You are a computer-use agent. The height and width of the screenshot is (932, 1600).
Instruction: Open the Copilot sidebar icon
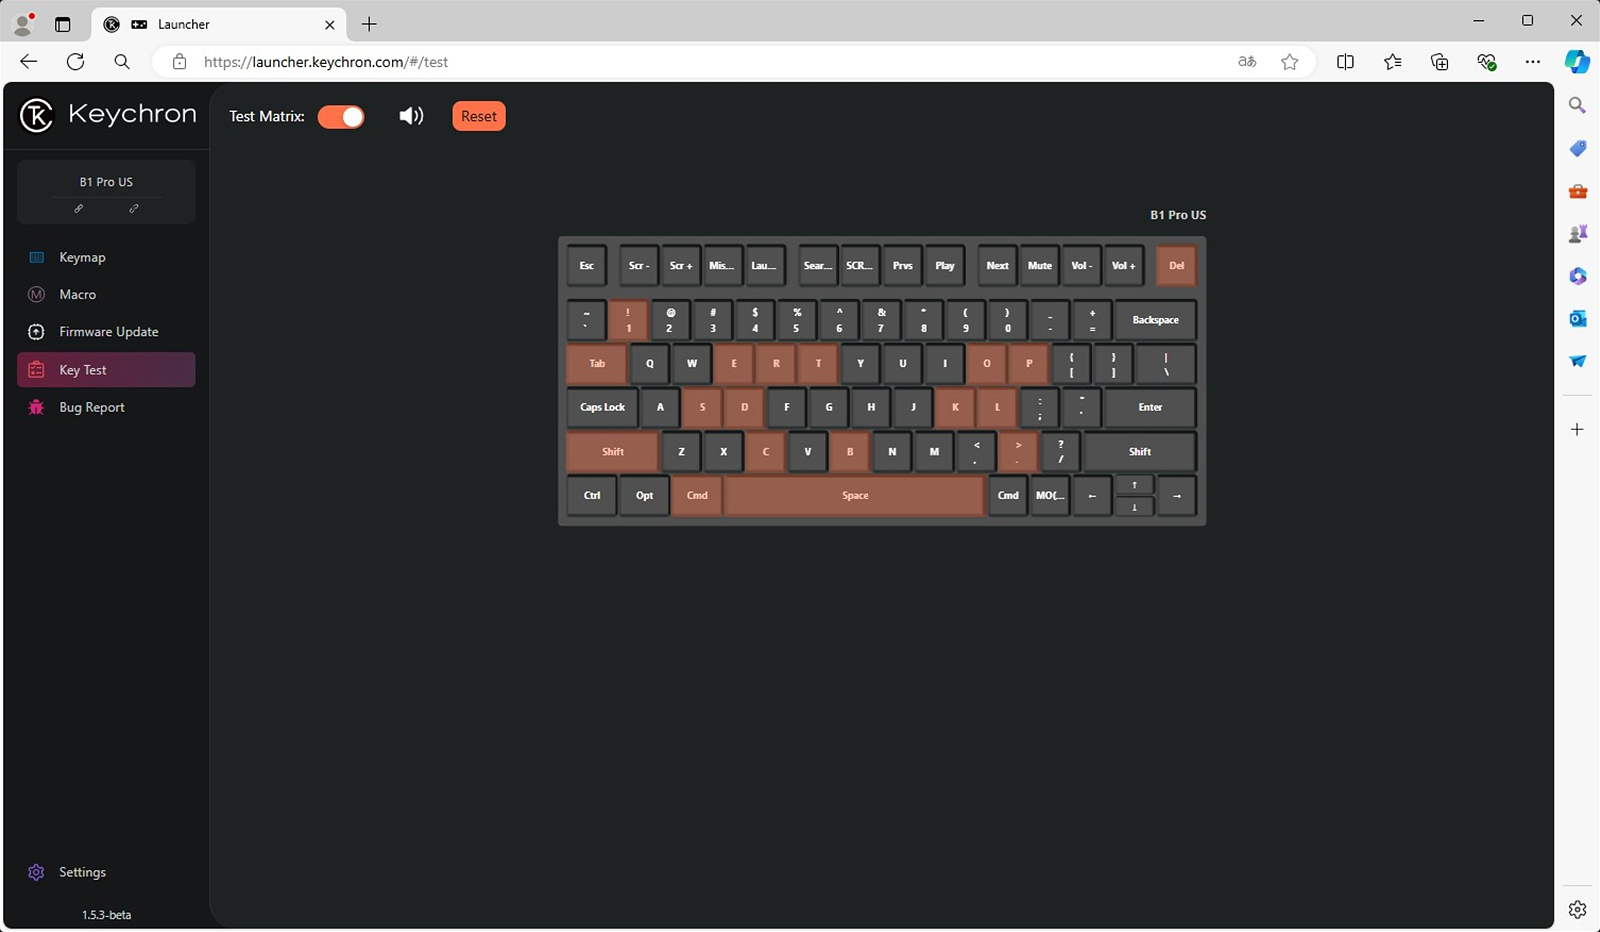pos(1577,62)
